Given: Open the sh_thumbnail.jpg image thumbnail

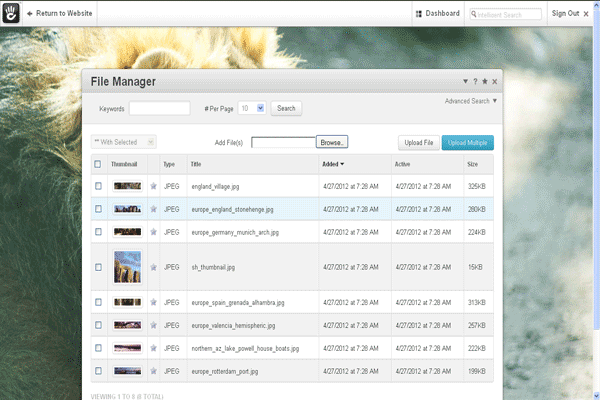Looking at the screenshot, I should 127,267.
